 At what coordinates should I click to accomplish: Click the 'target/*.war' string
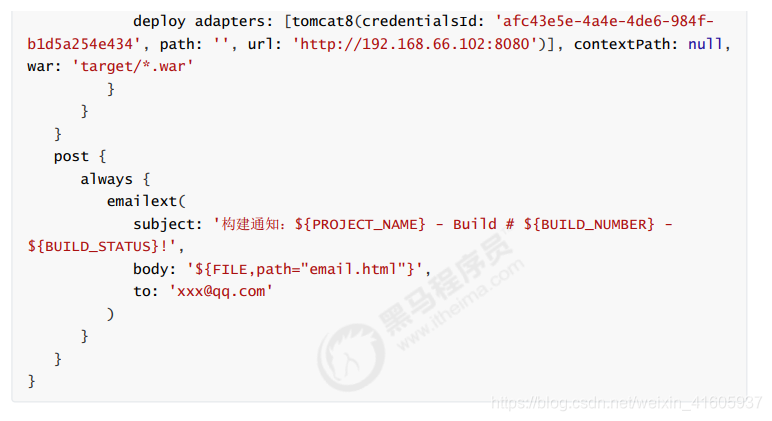pos(133,66)
